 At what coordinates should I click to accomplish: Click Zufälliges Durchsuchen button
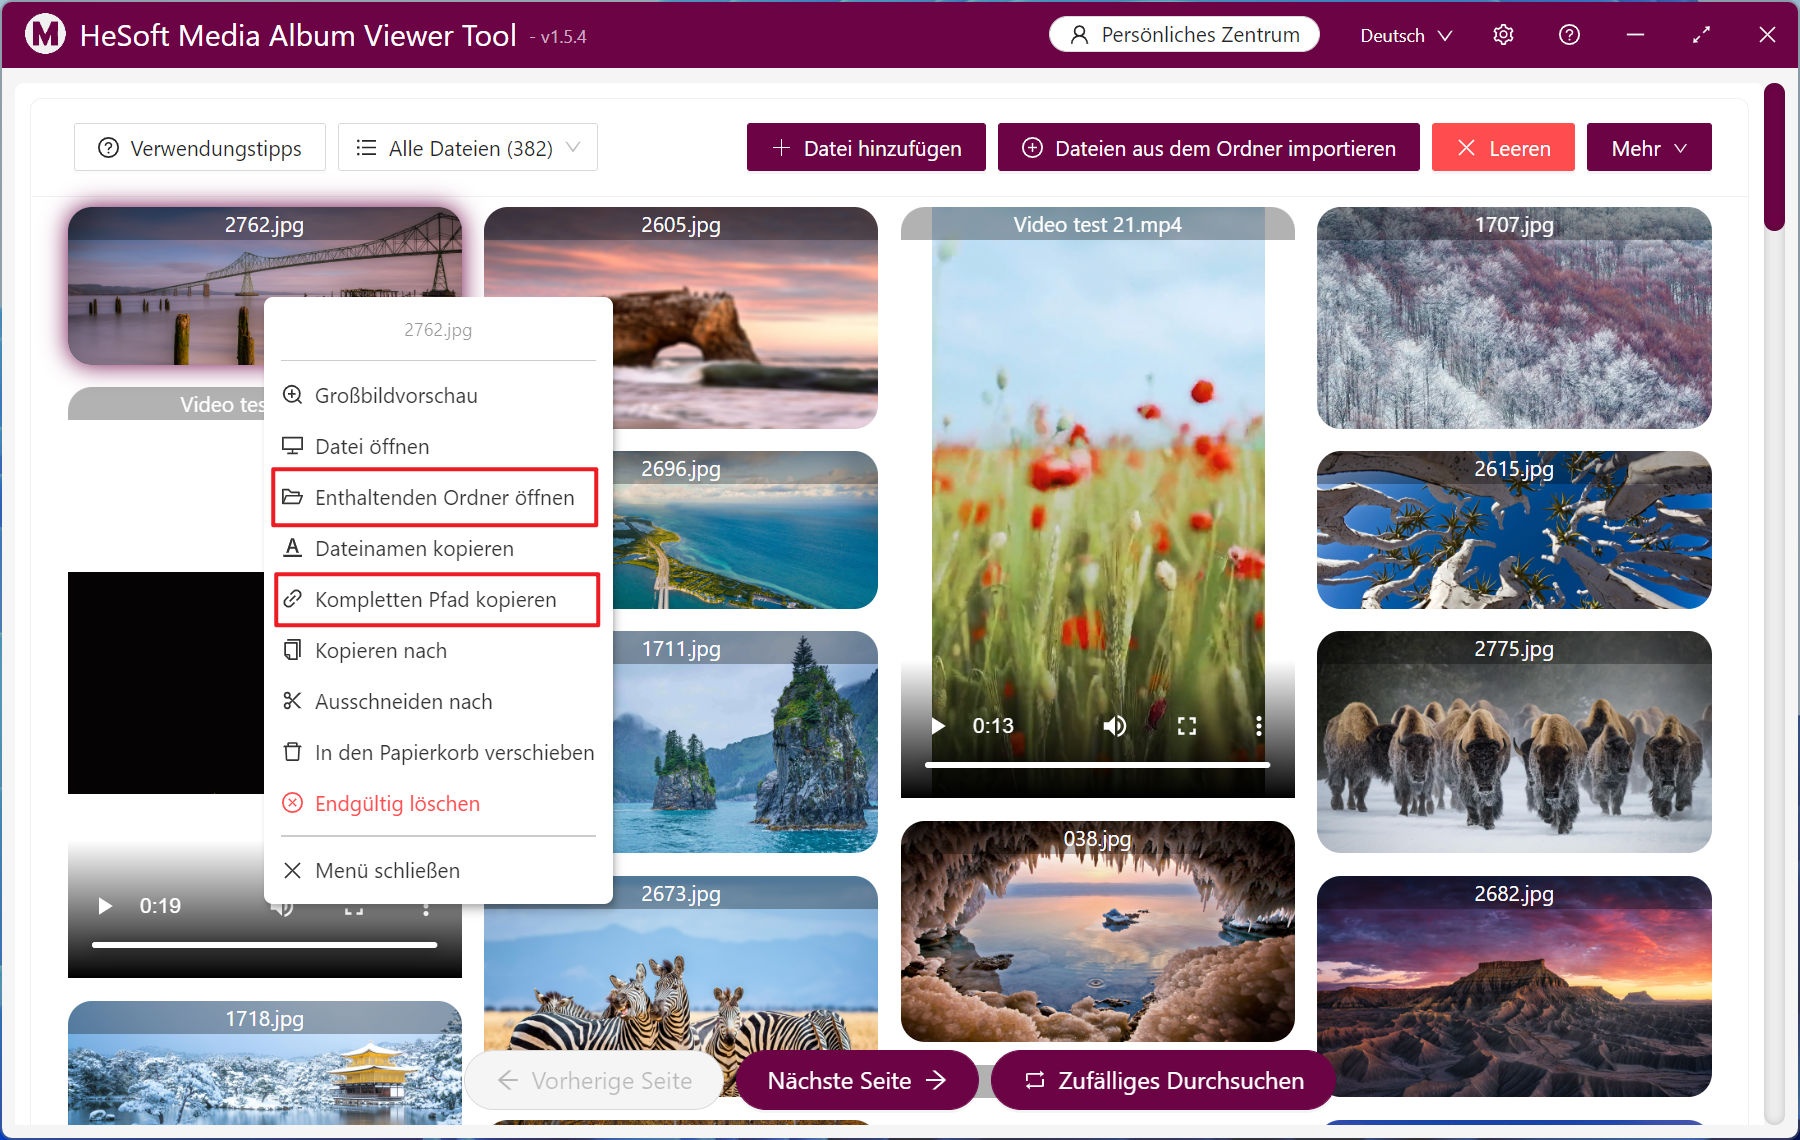click(x=1163, y=1080)
